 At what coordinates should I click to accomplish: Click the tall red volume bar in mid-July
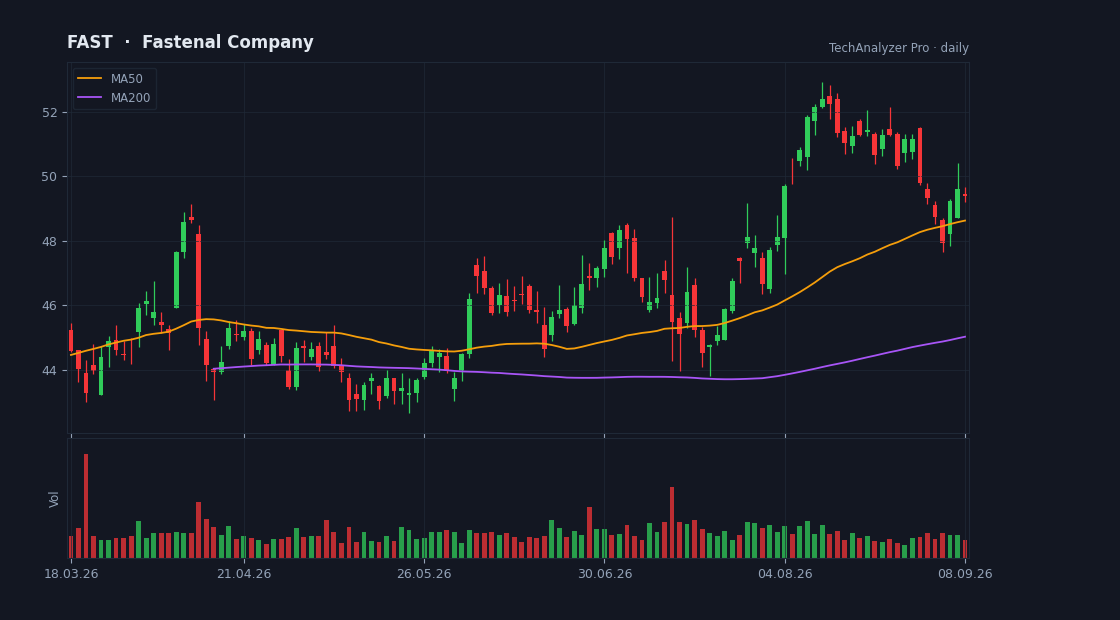coord(672,522)
